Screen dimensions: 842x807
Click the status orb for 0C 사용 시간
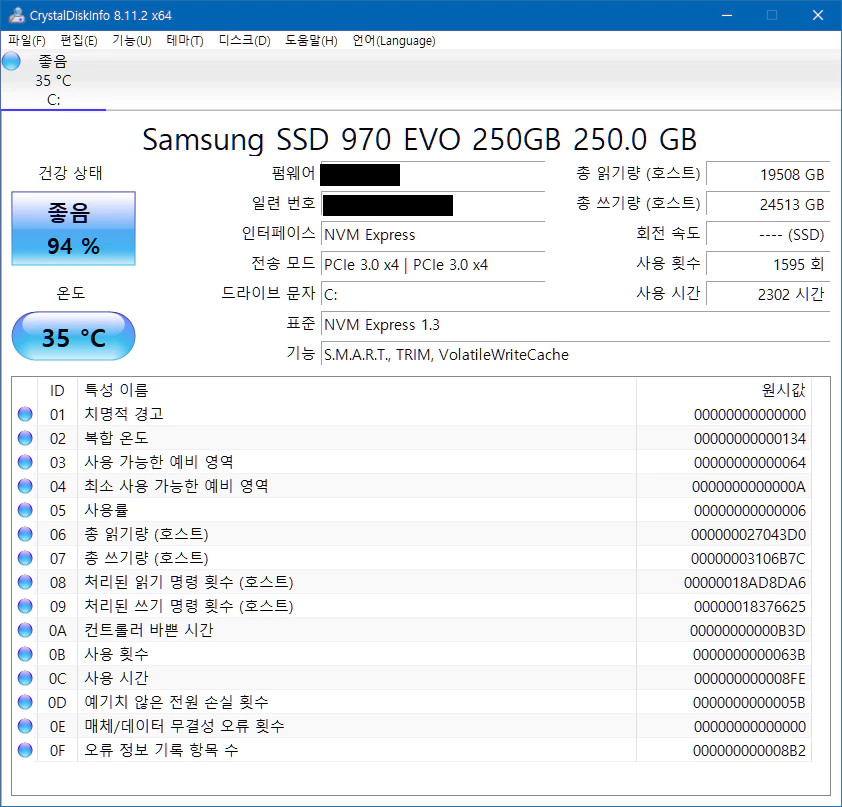click(25, 678)
